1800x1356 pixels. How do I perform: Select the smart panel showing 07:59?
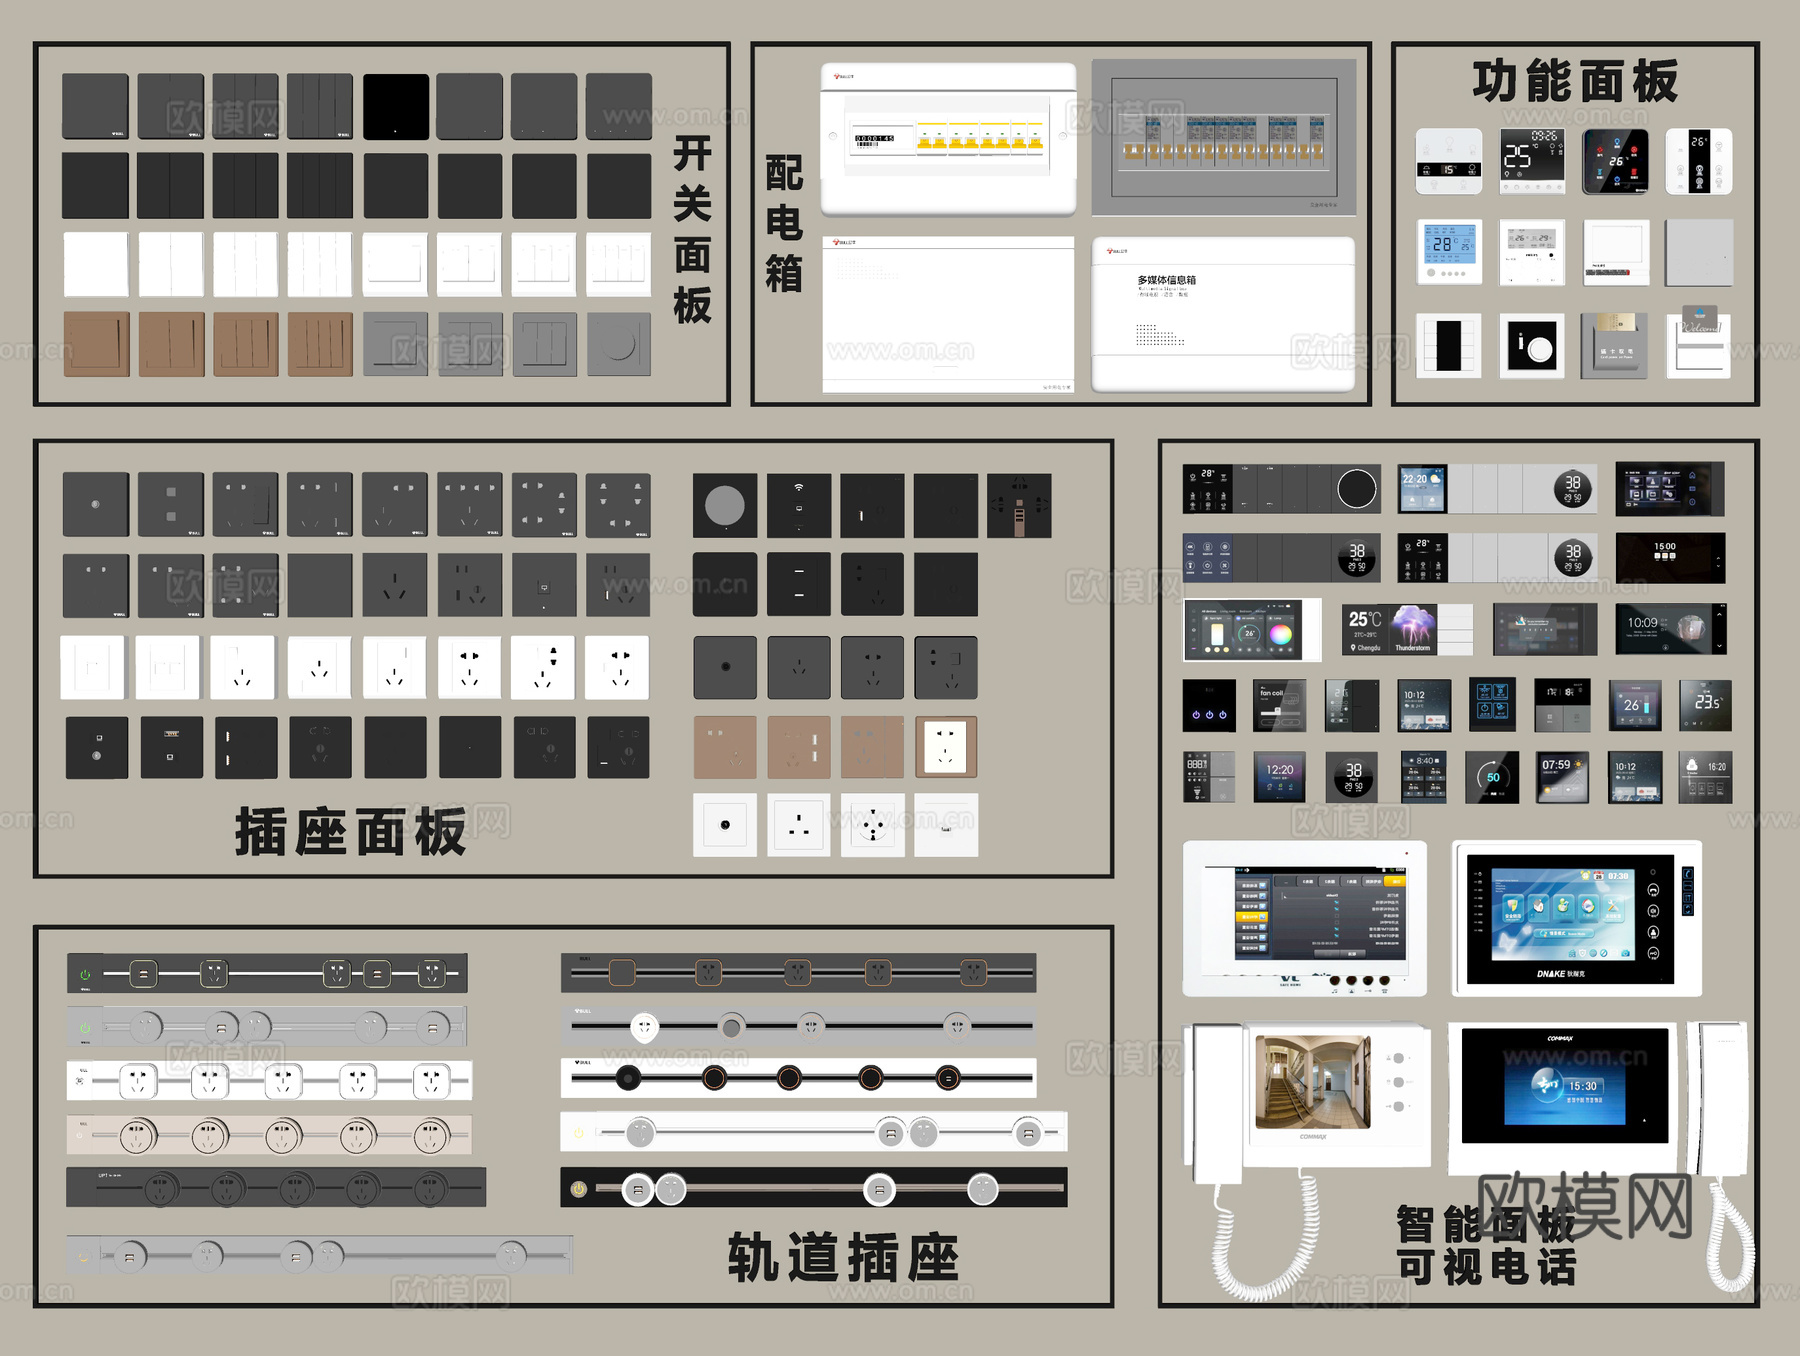[1562, 777]
